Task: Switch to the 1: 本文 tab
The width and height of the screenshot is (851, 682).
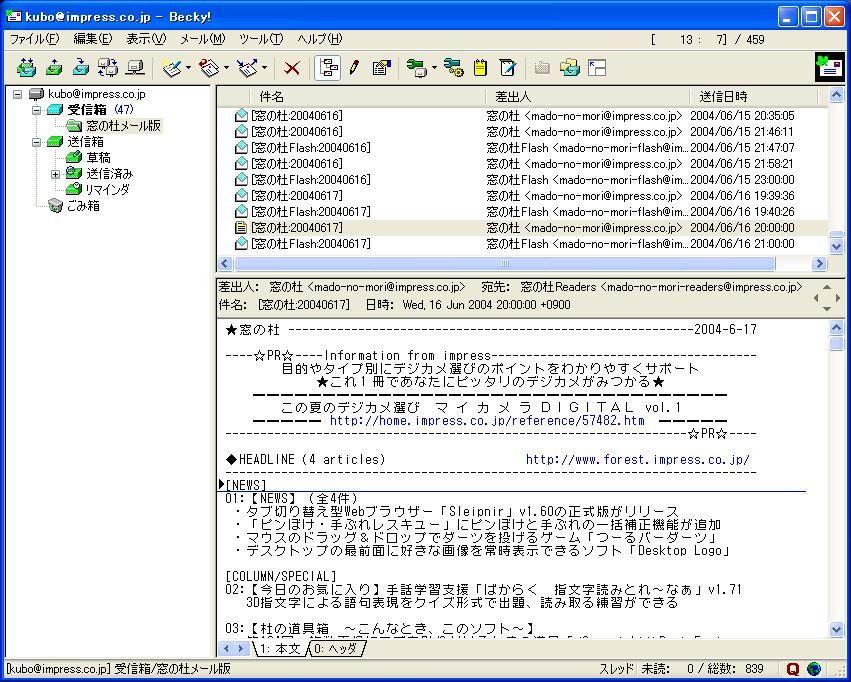Action: point(279,648)
